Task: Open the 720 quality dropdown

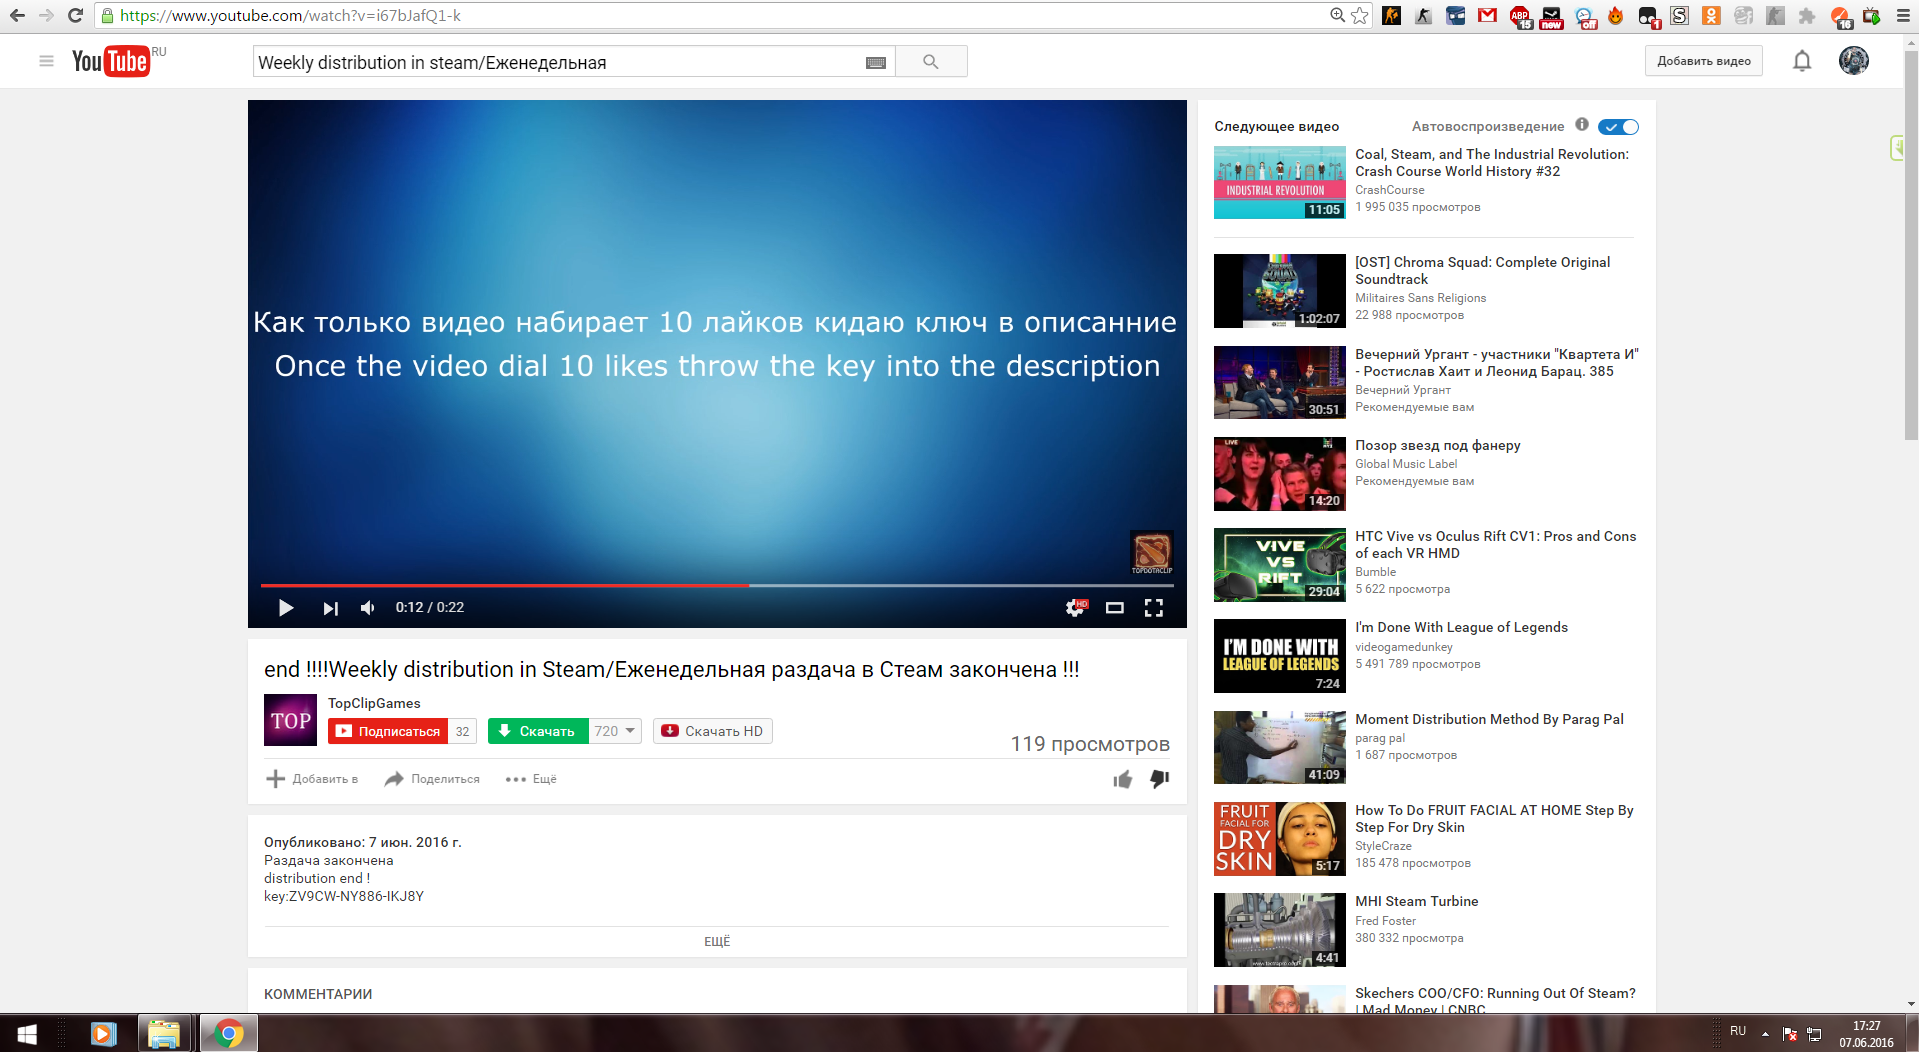Action: [x=615, y=731]
